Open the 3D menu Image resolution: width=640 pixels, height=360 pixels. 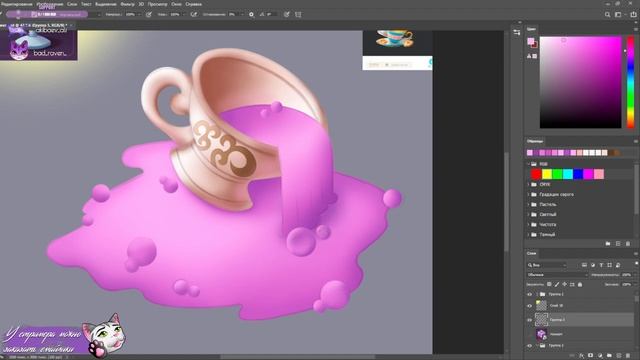141,4
